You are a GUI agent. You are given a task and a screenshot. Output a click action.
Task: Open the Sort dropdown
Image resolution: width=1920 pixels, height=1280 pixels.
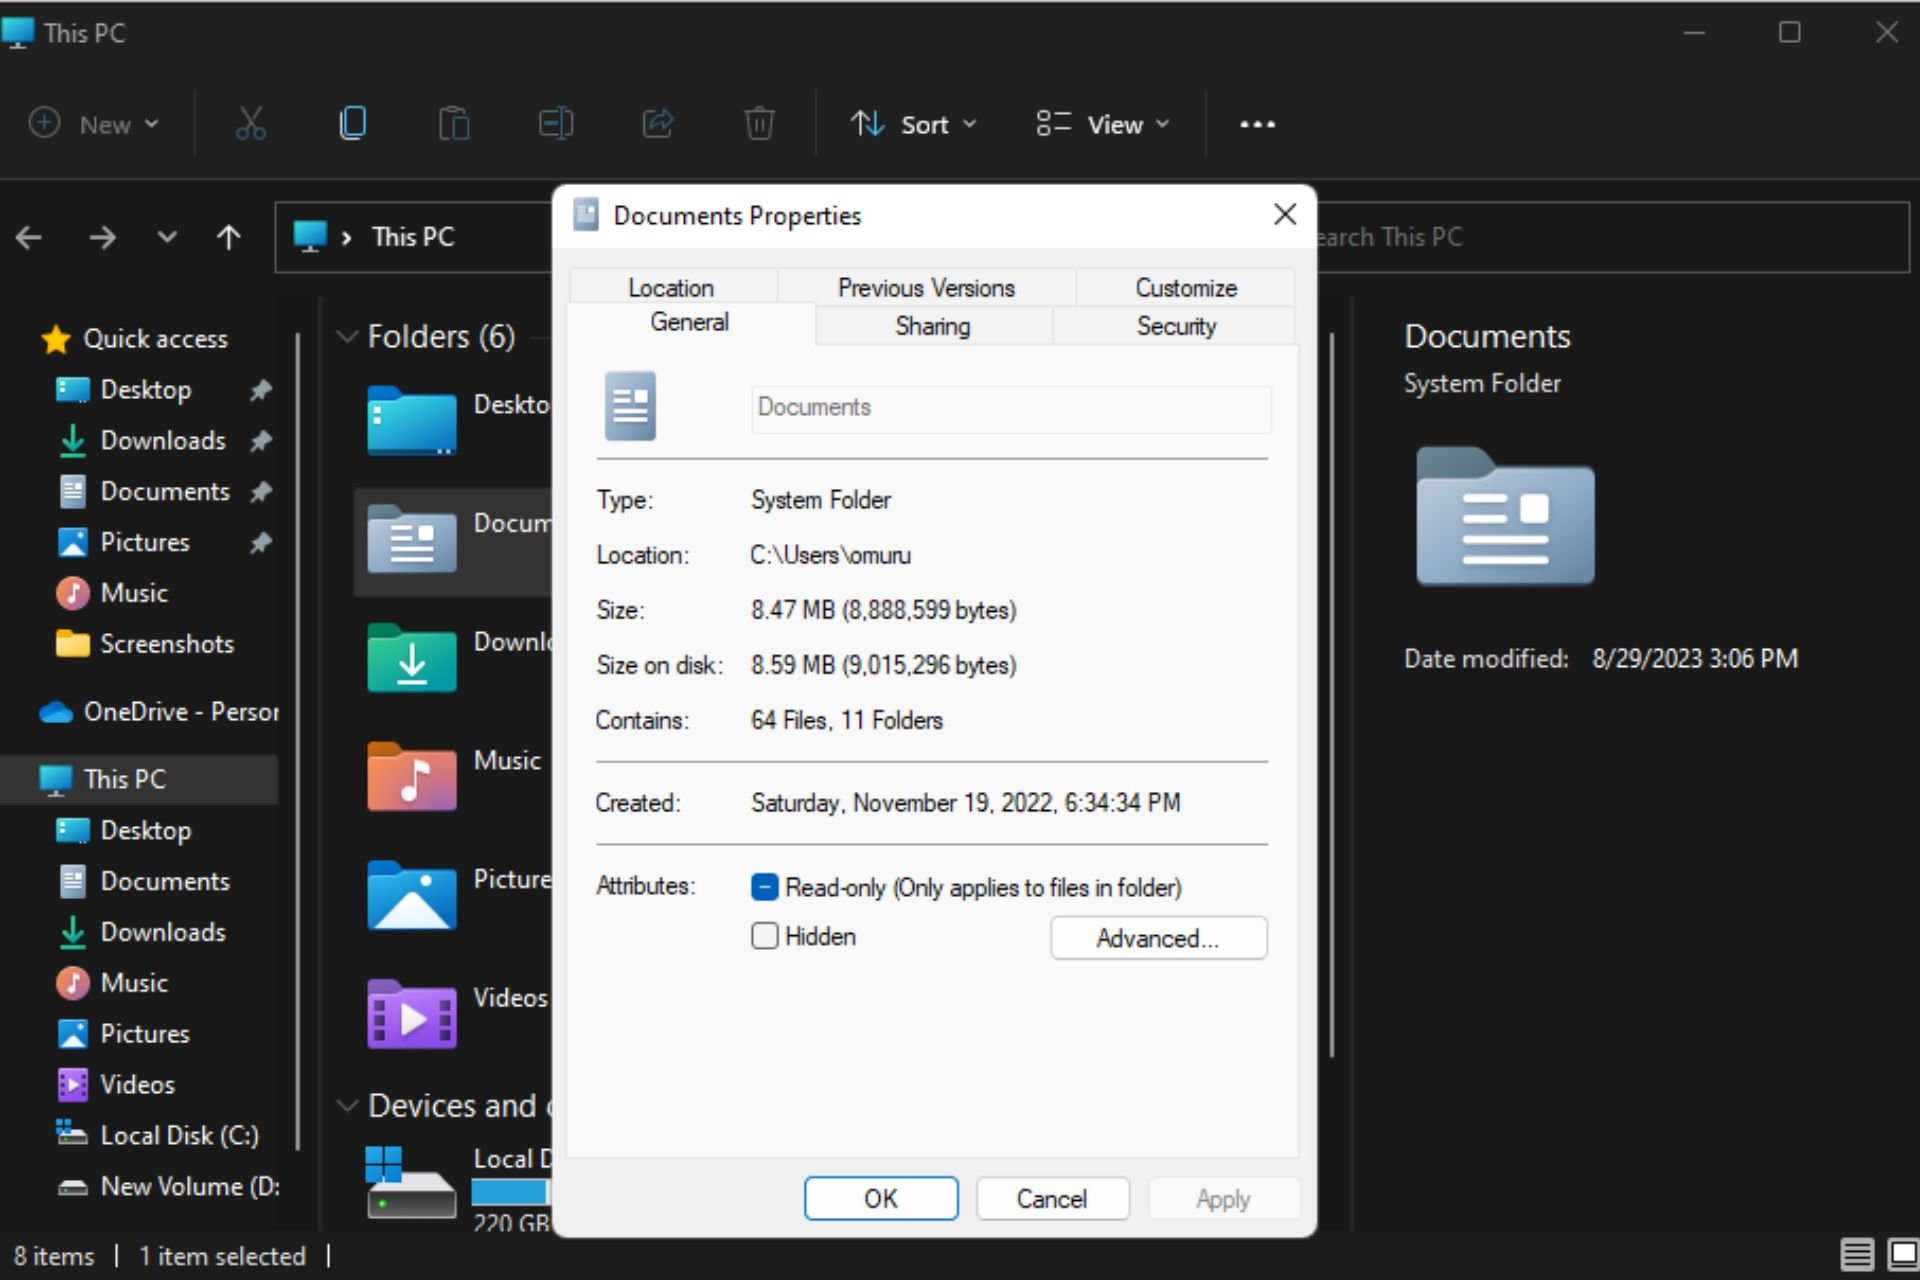(913, 123)
